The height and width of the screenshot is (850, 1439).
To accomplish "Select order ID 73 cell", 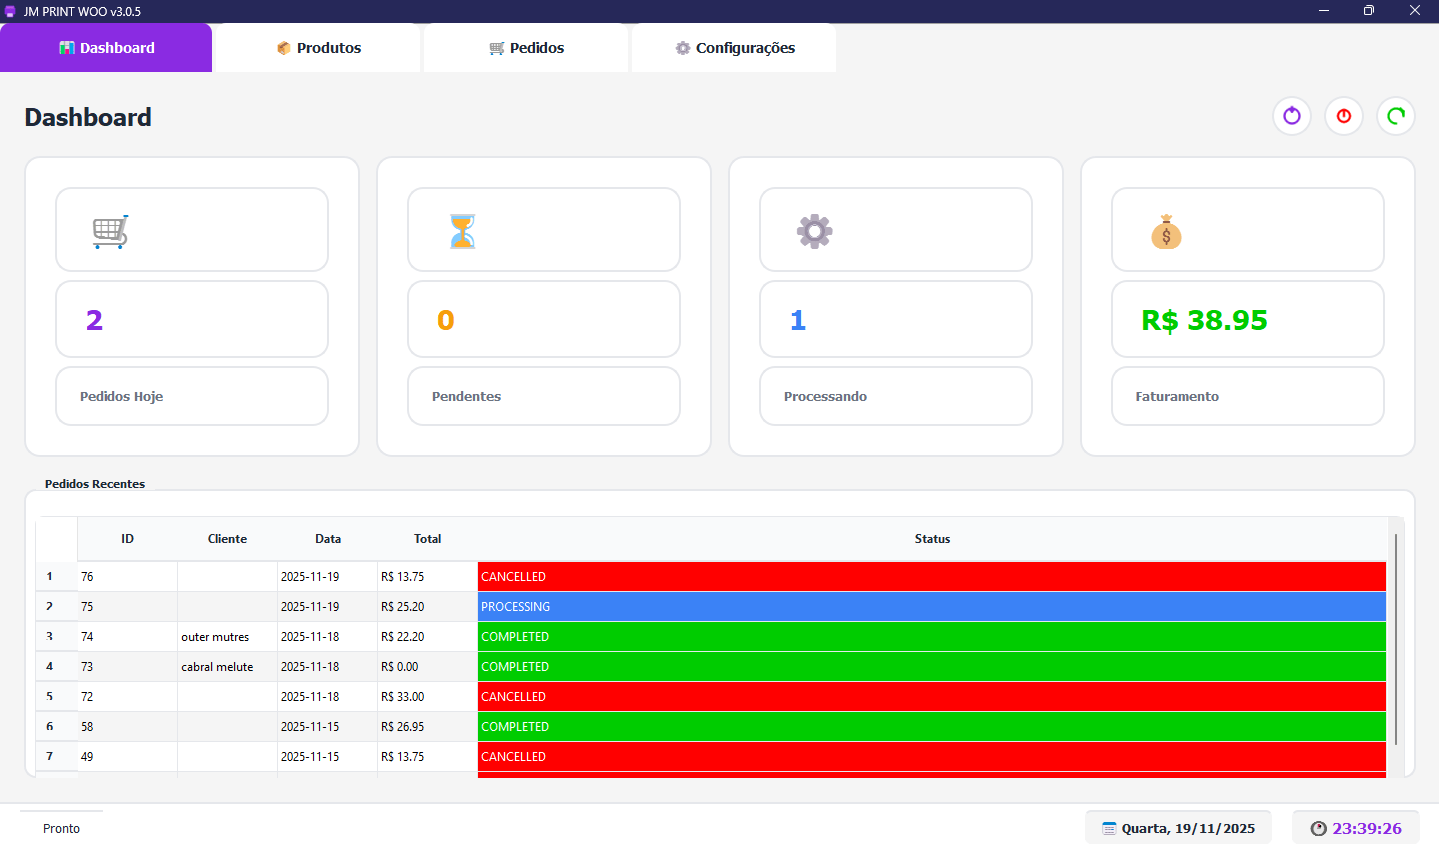I will pyautogui.click(x=128, y=667).
